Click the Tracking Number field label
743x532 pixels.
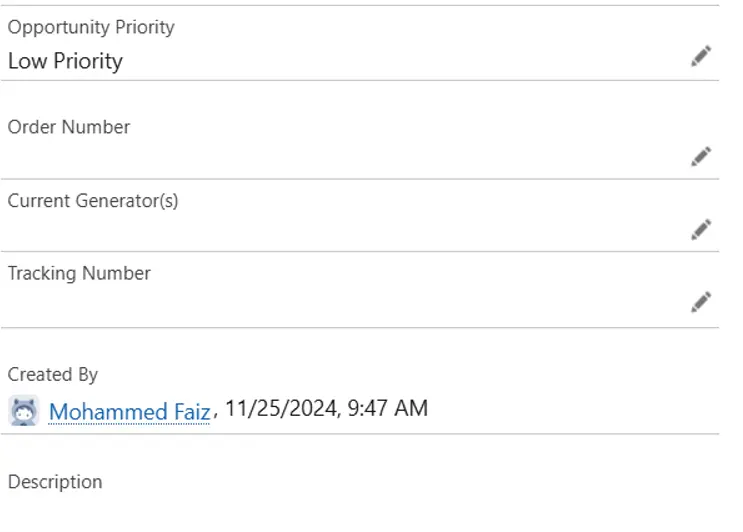click(x=79, y=273)
